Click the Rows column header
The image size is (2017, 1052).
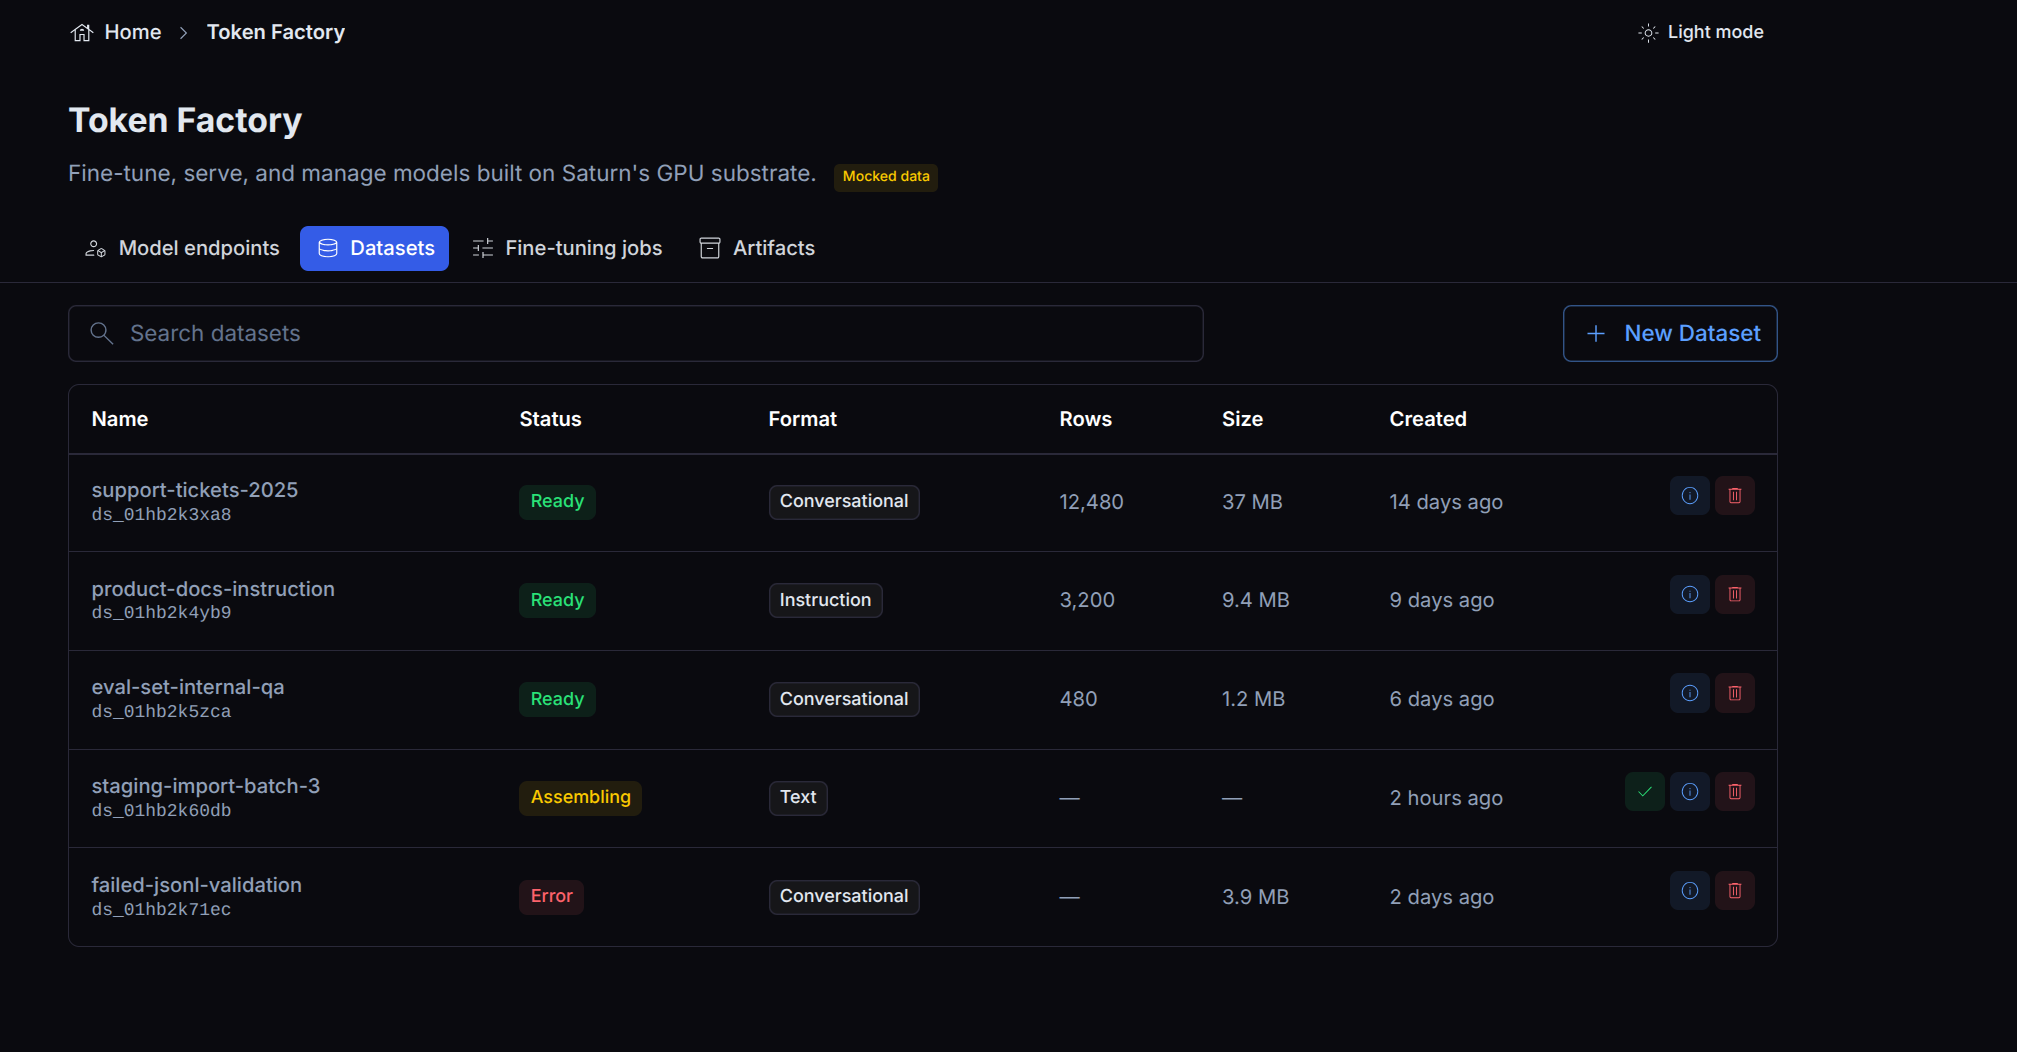coord(1085,419)
